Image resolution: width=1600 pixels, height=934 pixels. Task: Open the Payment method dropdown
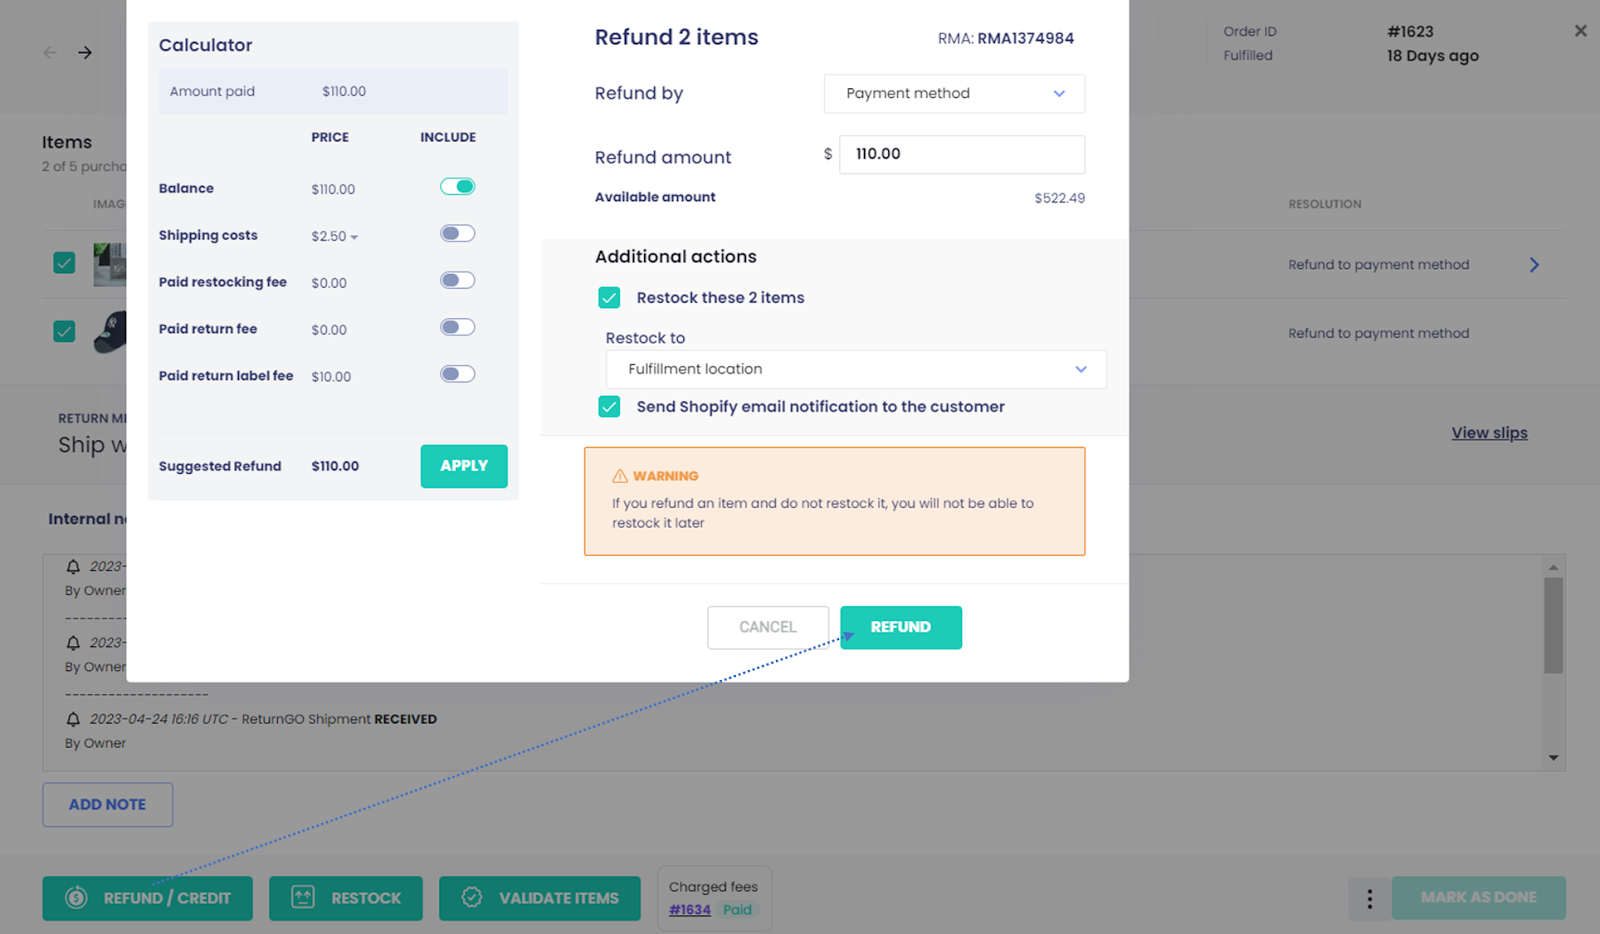pos(953,93)
